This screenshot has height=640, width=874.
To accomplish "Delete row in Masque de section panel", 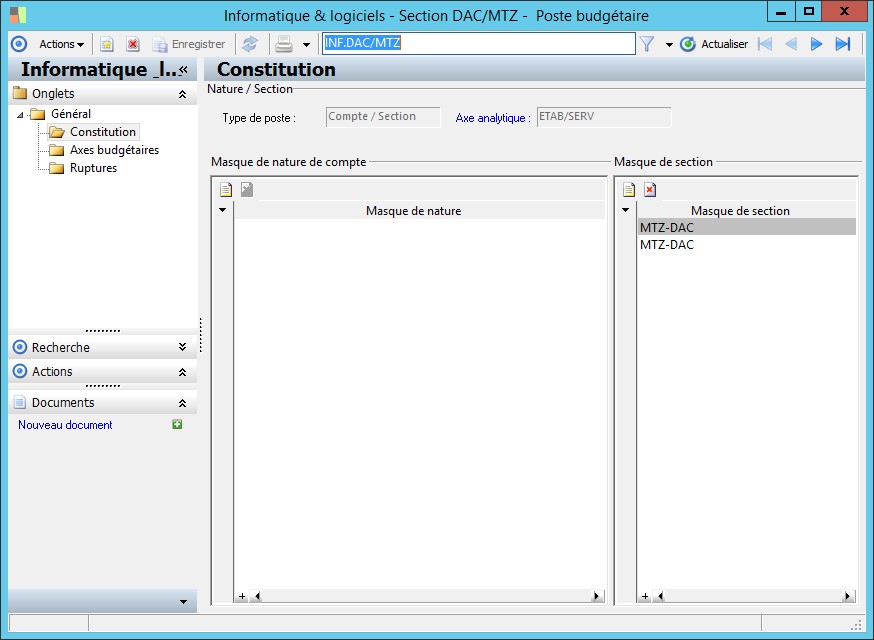I will [650, 190].
